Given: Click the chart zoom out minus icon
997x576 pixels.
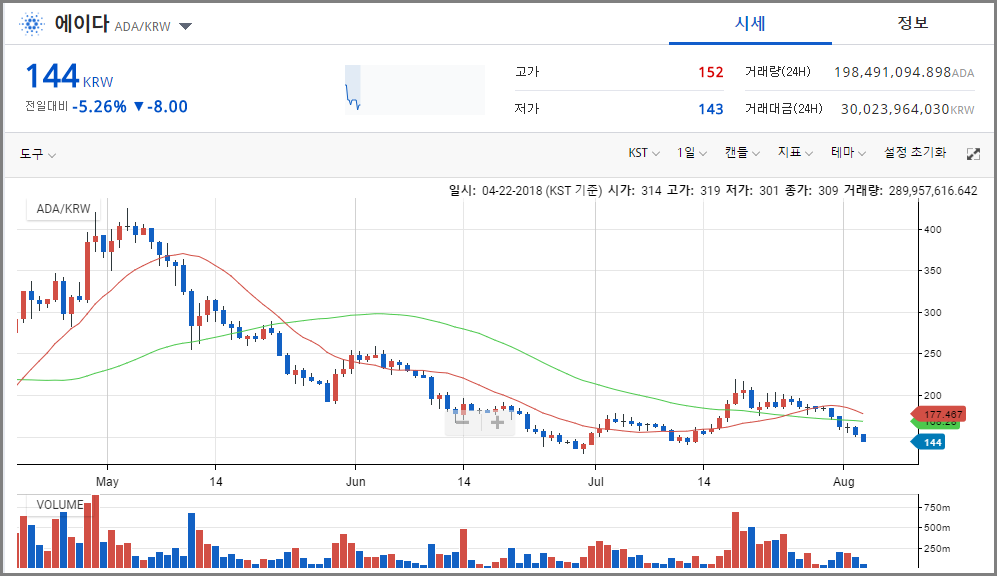Looking at the screenshot, I should pos(462,421).
